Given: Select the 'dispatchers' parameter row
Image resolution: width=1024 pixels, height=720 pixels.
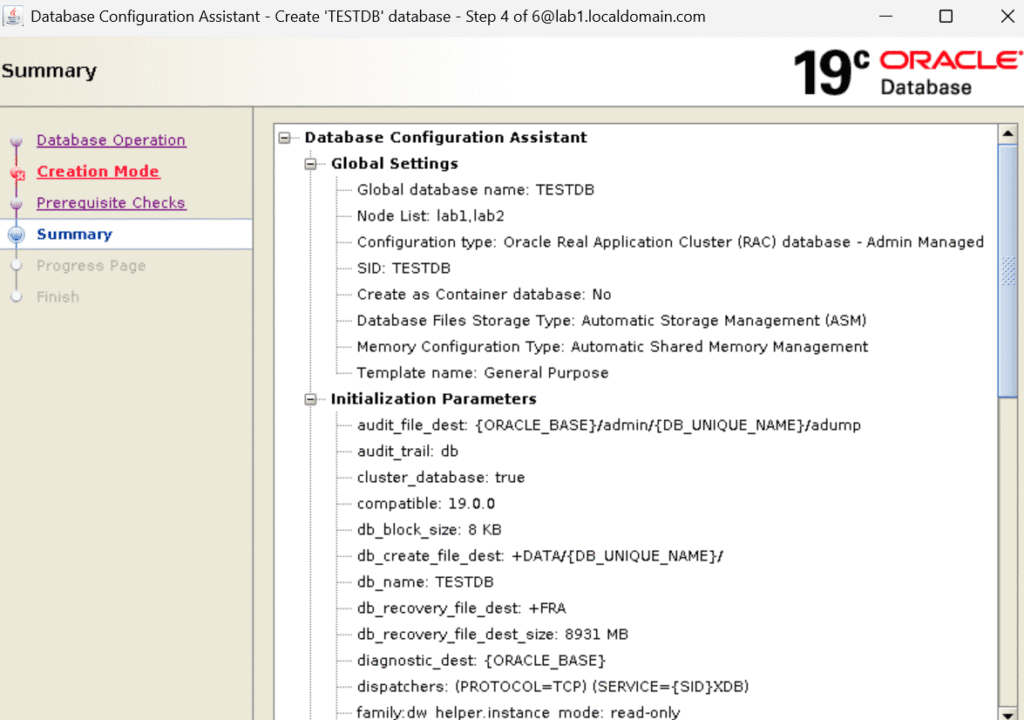Looking at the screenshot, I should click(552, 686).
